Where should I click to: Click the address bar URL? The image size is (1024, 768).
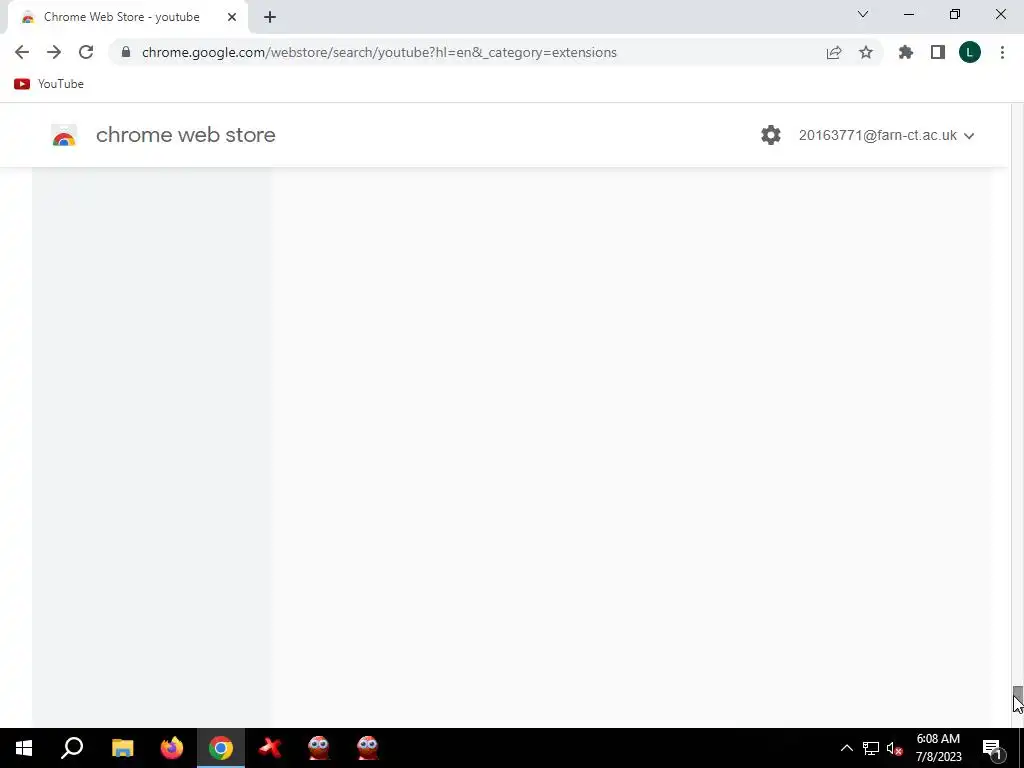coord(379,52)
